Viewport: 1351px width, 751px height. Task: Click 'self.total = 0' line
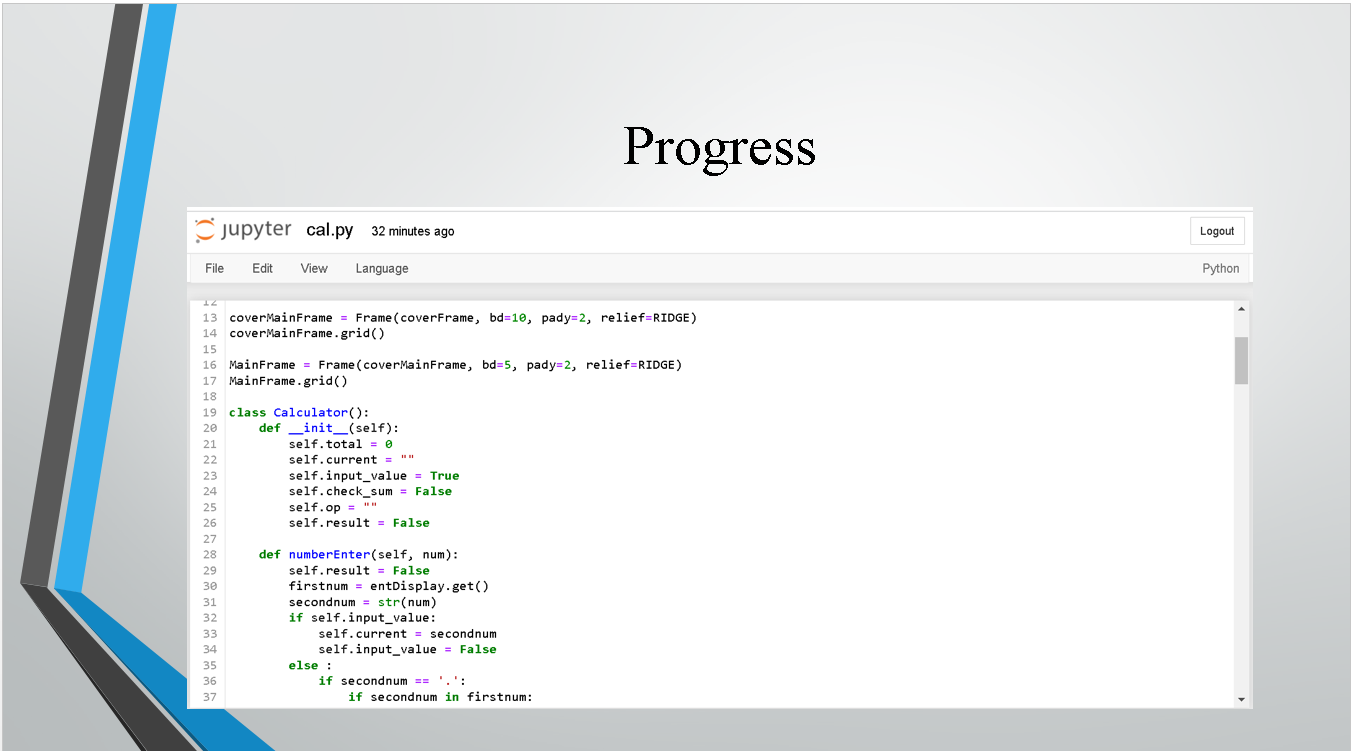pos(341,444)
